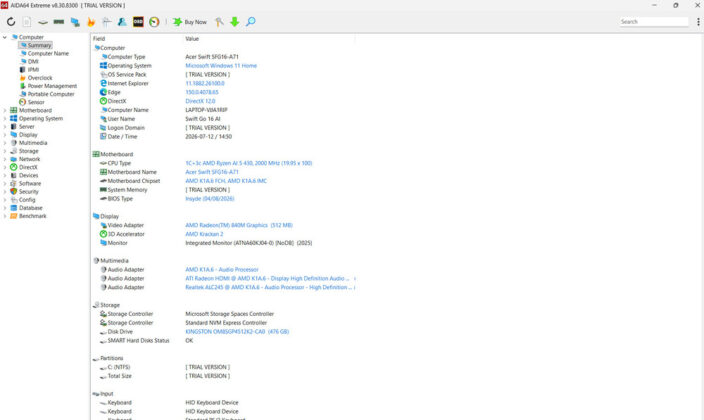Expand the Operating System tree node

[5, 119]
